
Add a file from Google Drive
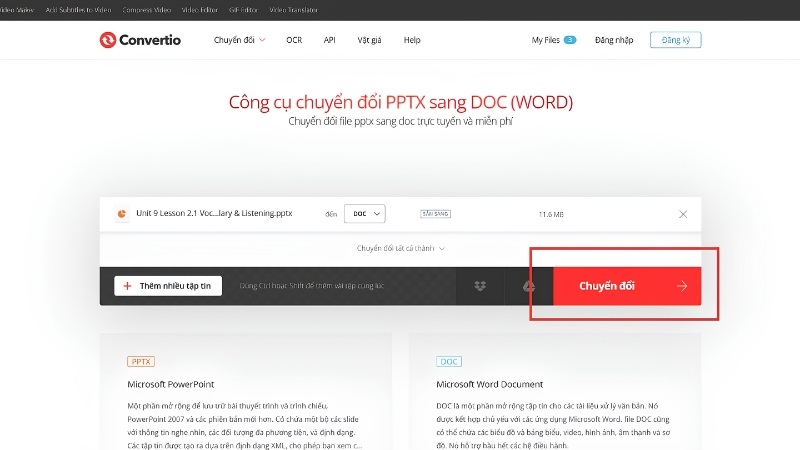tap(529, 286)
